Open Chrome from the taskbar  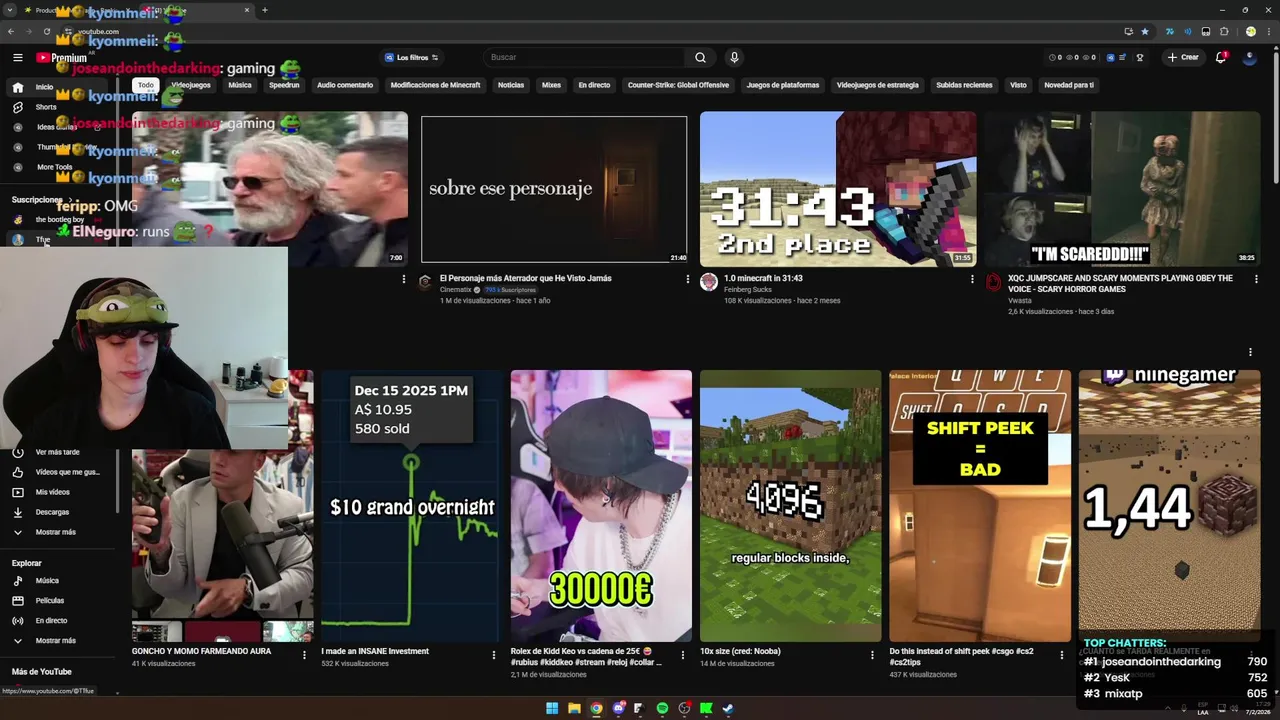pyautogui.click(x=596, y=708)
